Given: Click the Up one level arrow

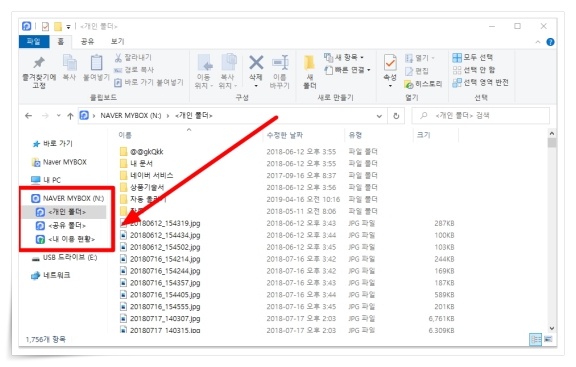Looking at the screenshot, I should pos(70,116).
